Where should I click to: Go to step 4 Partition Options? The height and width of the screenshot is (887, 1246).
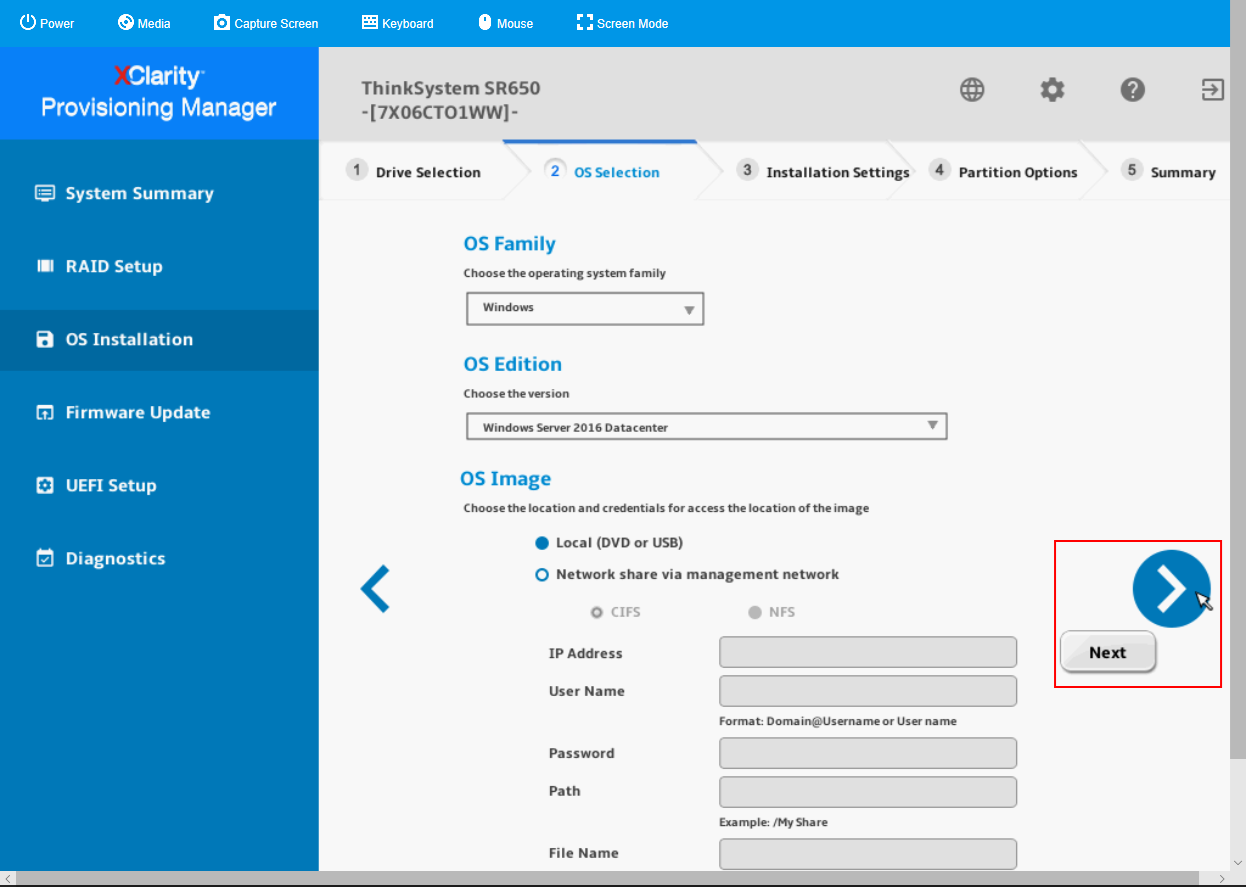pos(1004,171)
